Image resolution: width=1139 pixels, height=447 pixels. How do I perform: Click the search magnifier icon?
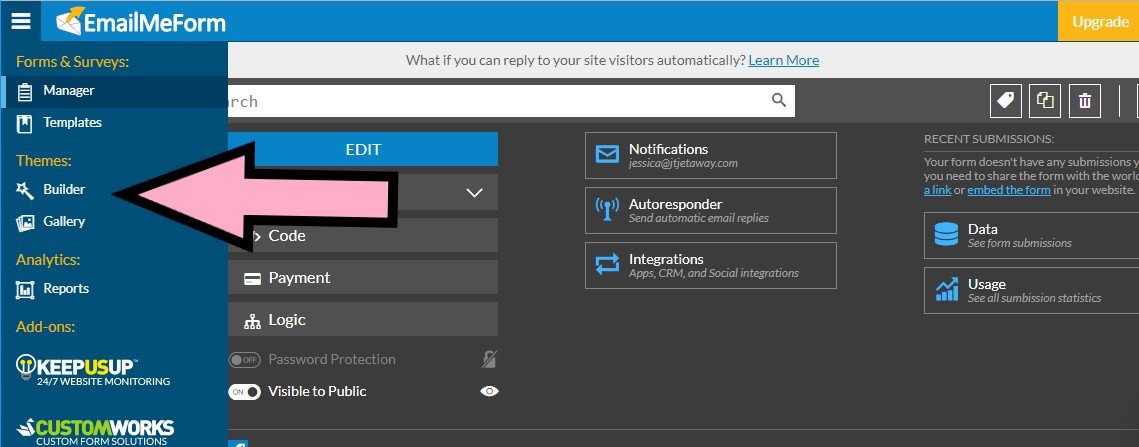(779, 100)
